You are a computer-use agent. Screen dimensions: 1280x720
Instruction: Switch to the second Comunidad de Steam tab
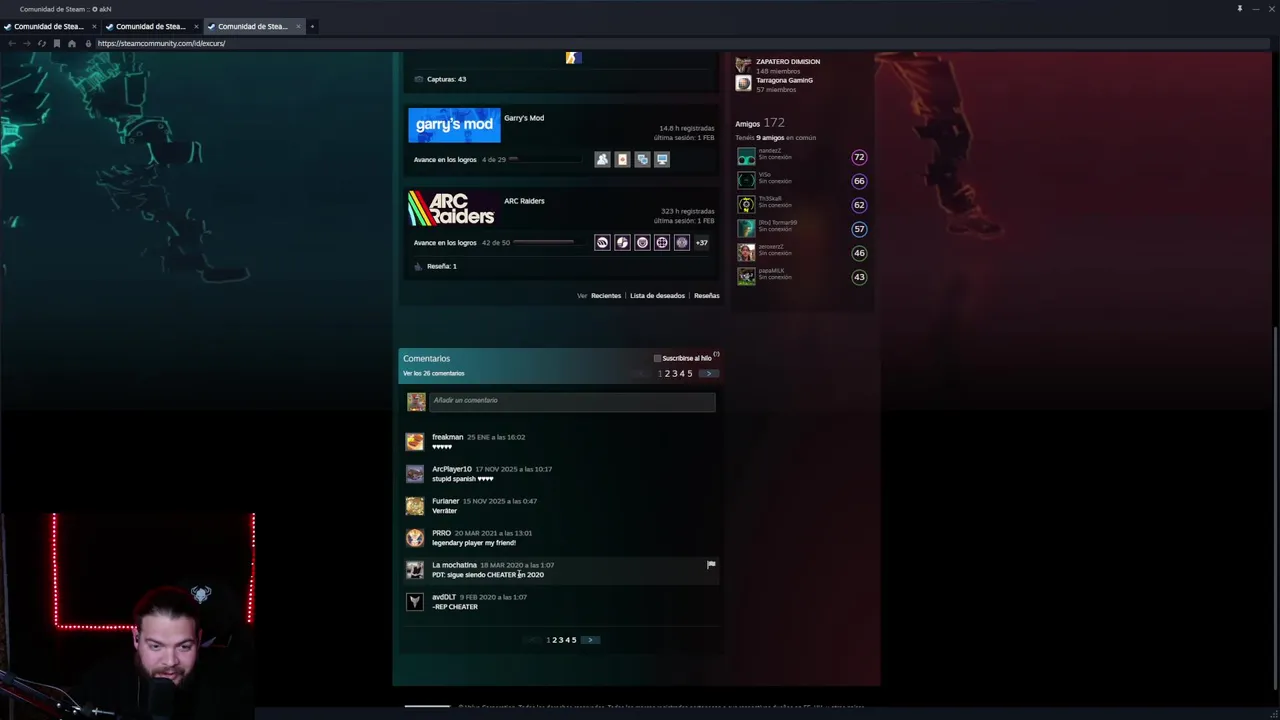tap(150, 26)
